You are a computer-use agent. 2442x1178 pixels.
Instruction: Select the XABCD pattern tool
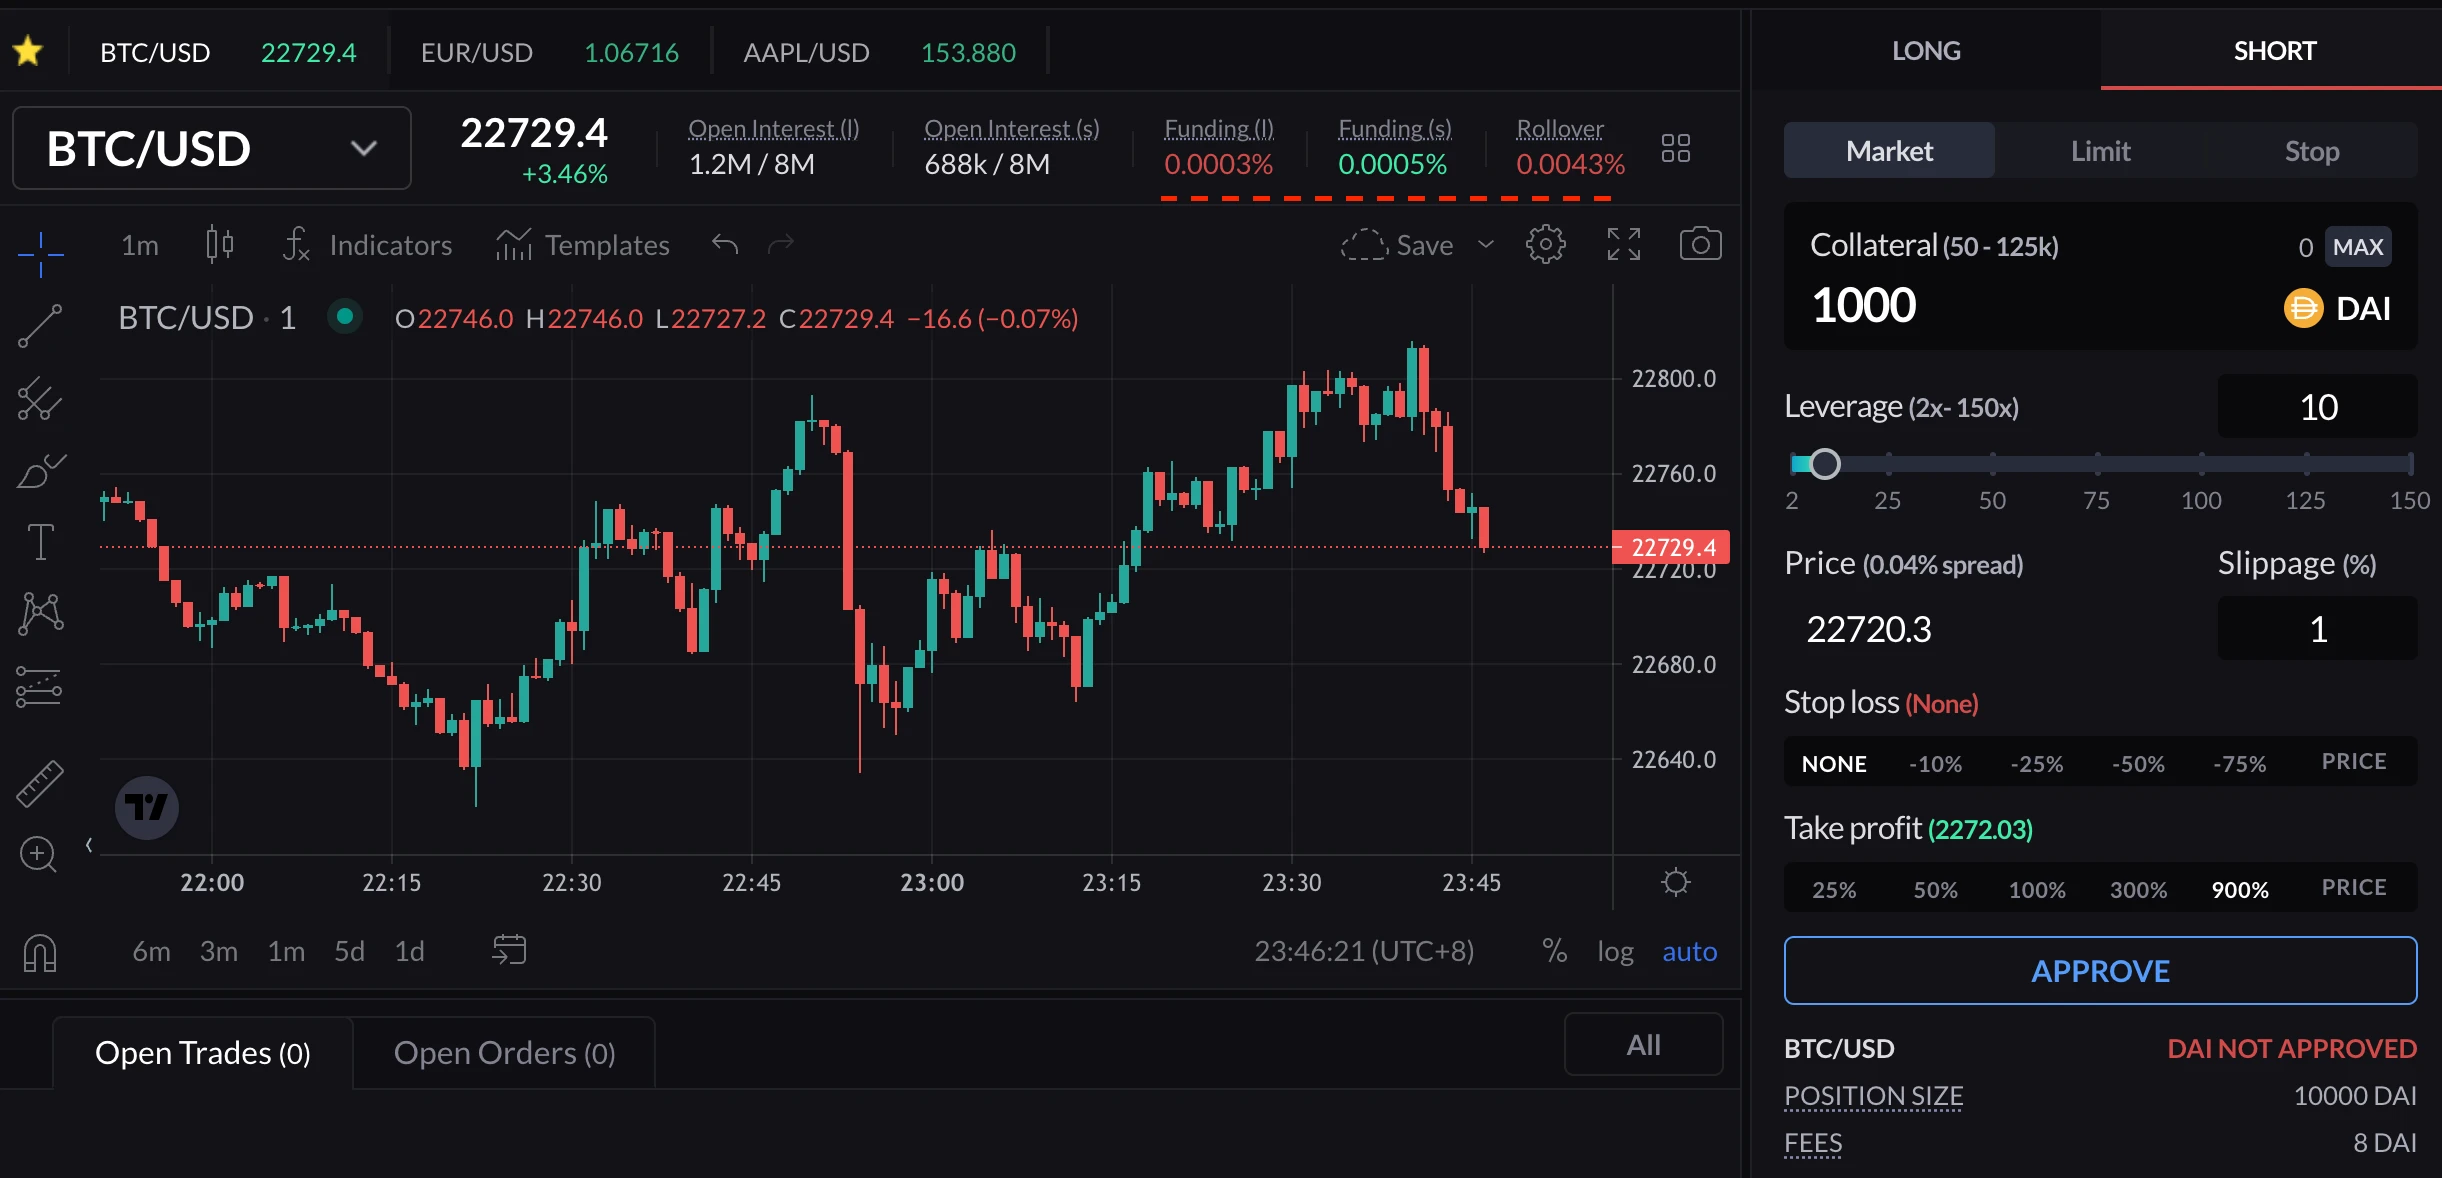coord(39,613)
